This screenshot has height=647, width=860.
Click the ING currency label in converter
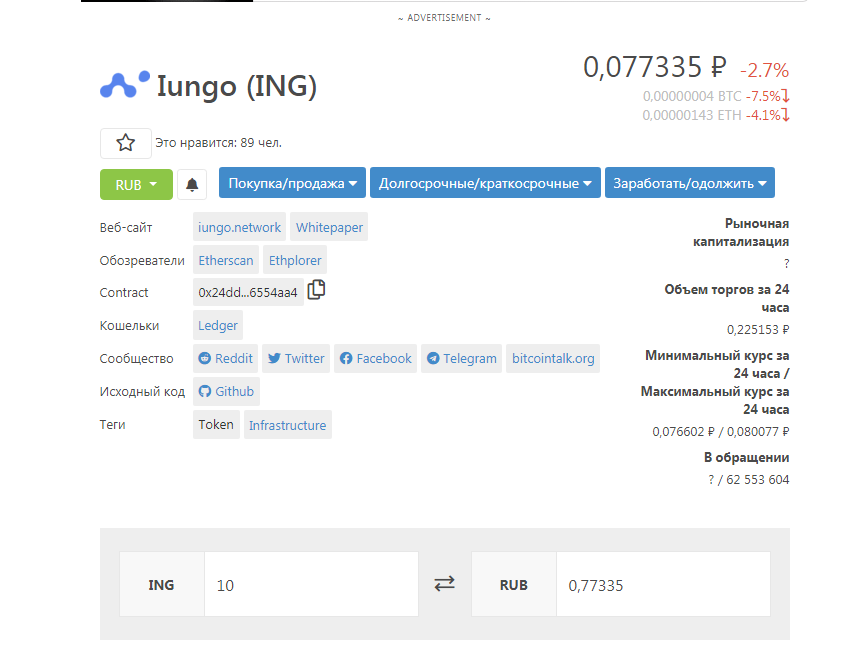(161, 585)
